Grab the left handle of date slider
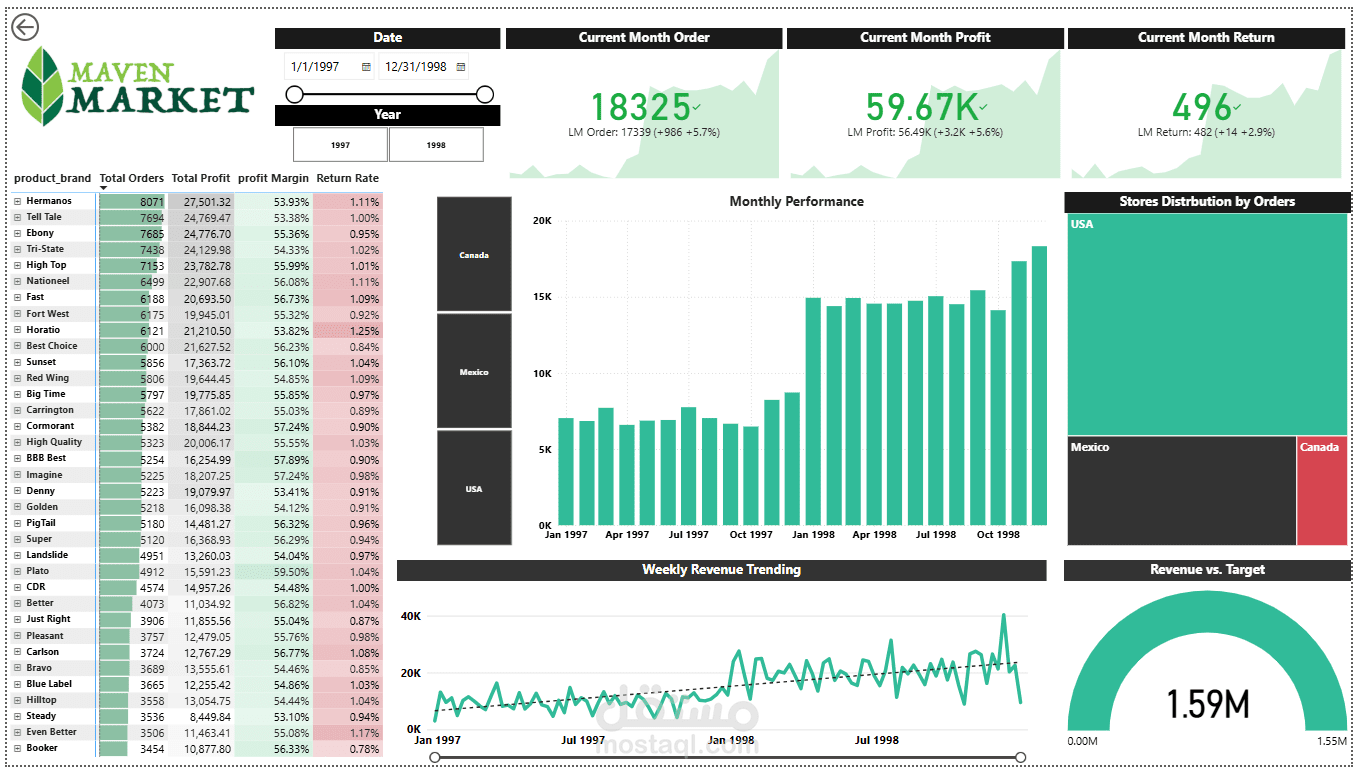The image size is (1356, 775). (x=294, y=94)
